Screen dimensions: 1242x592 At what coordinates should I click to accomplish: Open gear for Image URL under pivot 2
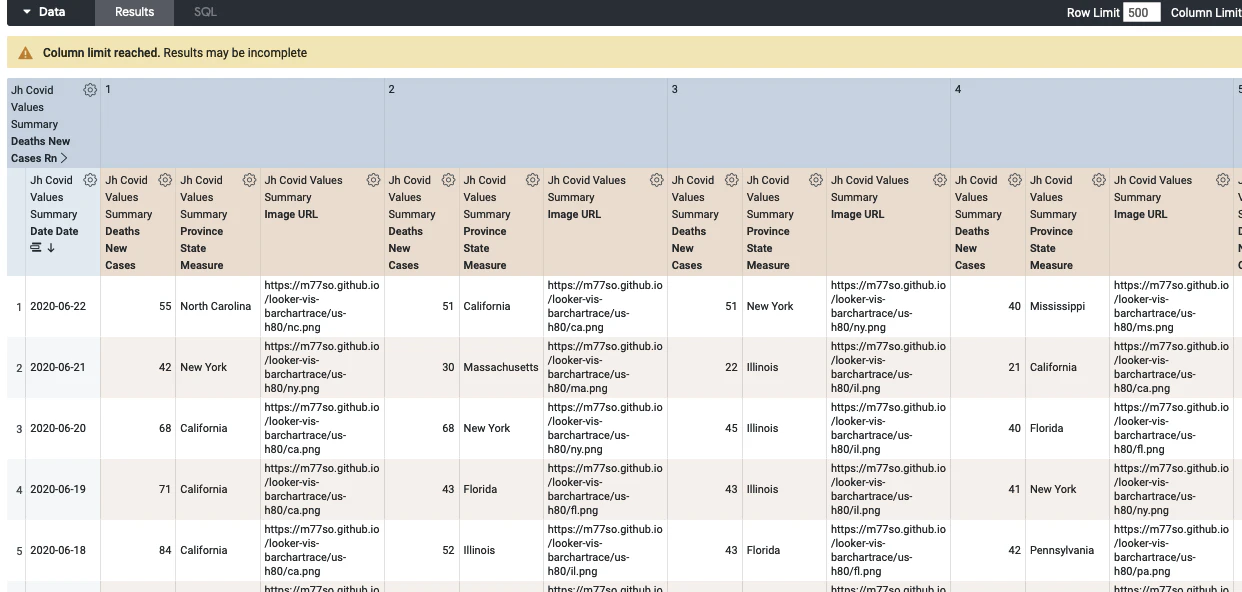click(656, 180)
